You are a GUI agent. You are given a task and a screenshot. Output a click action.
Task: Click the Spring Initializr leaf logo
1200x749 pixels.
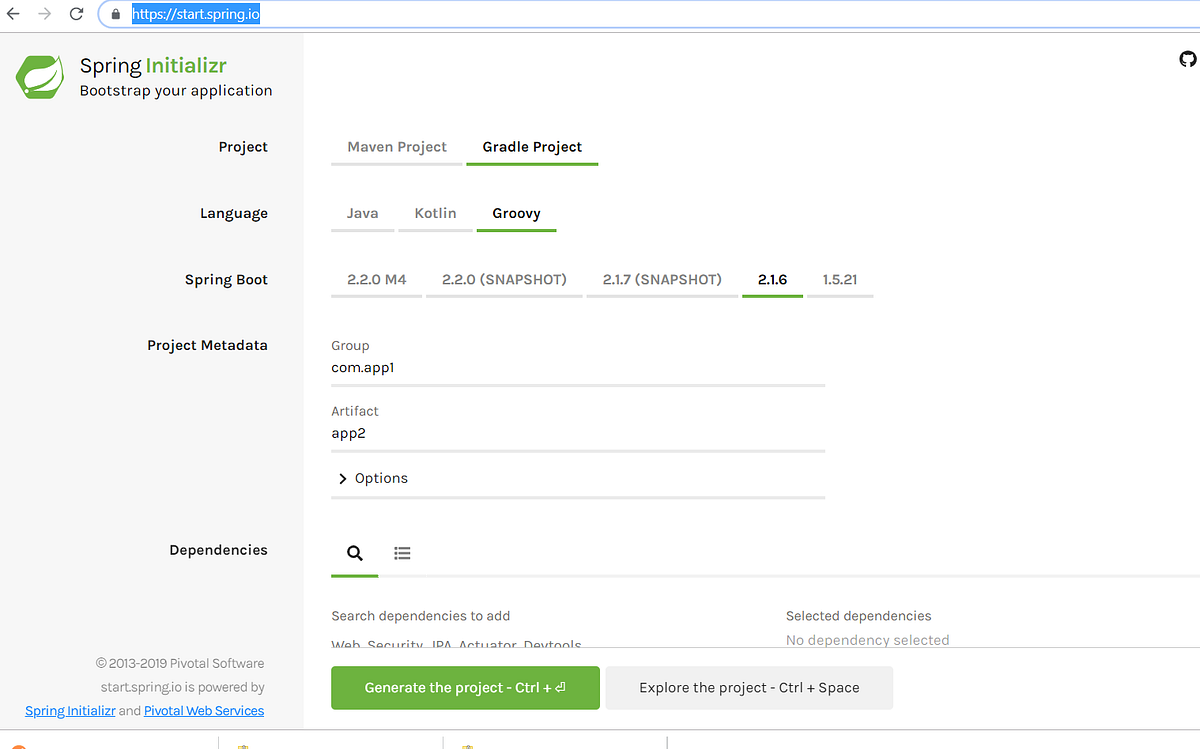[40, 76]
